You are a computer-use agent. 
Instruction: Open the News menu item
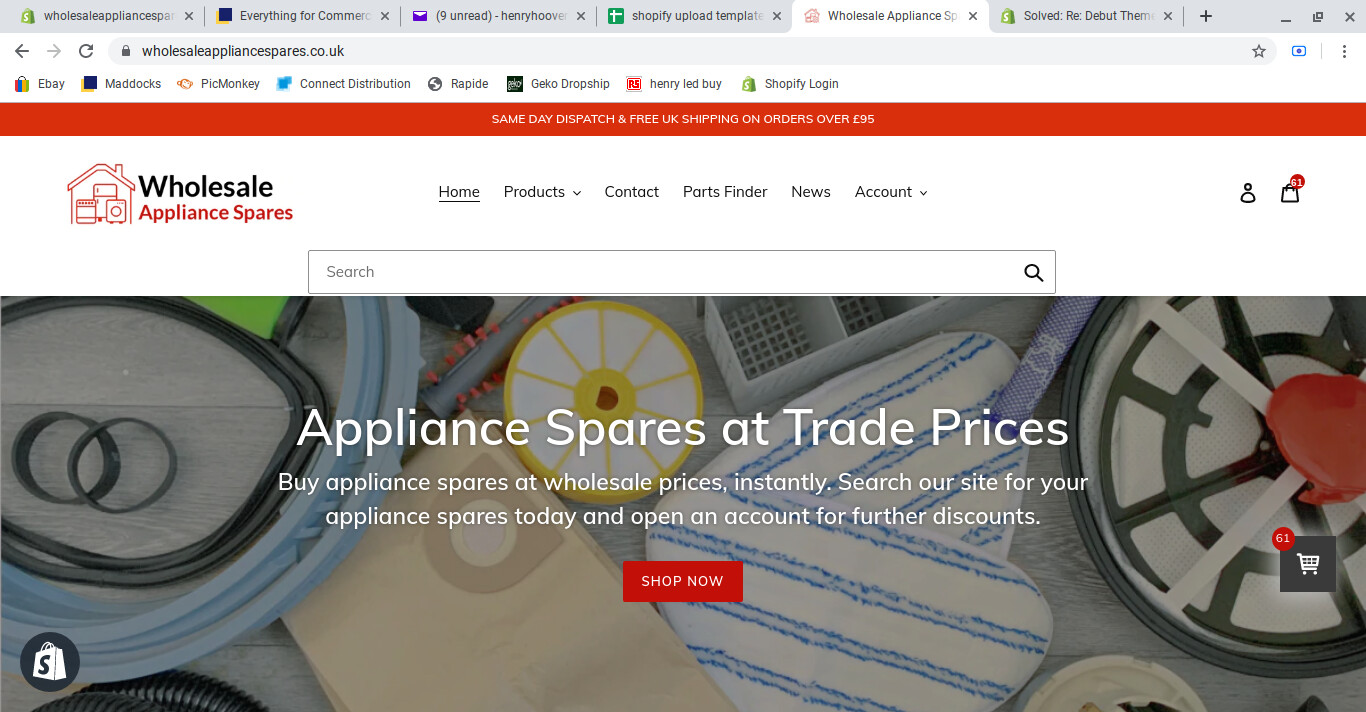point(810,192)
